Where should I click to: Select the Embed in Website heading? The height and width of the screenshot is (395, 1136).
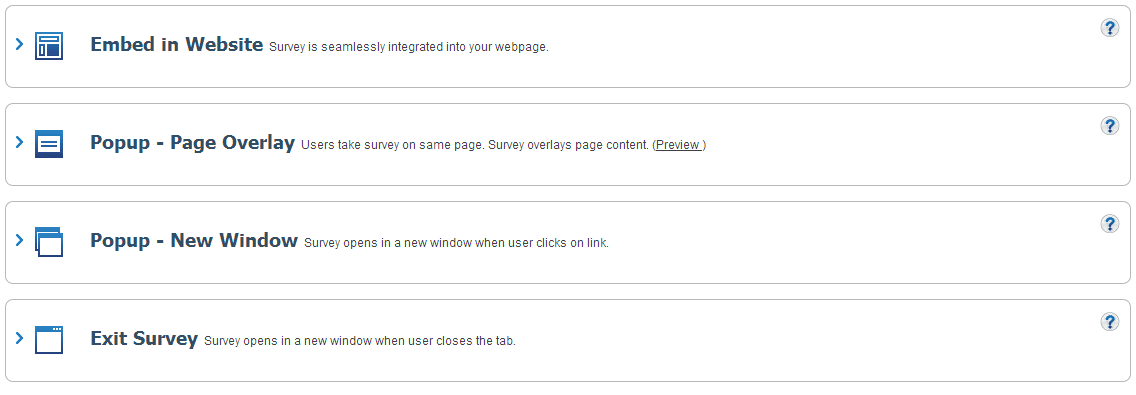pyautogui.click(x=176, y=45)
